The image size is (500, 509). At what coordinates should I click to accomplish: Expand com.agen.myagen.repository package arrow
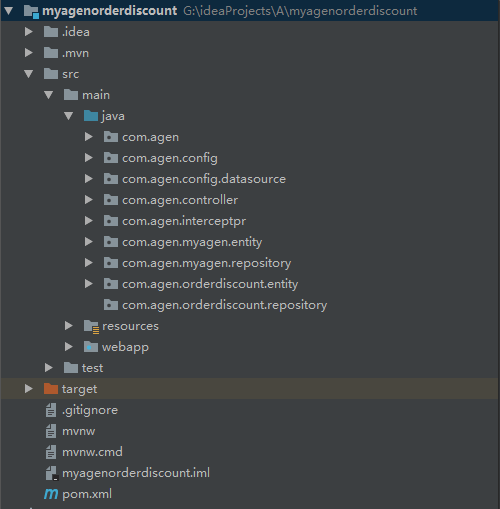[x=88, y=263]
